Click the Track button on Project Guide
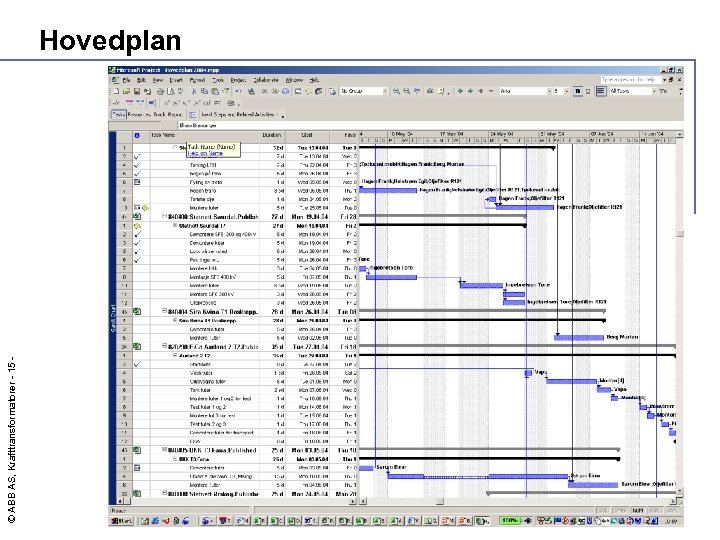 (x=159, y=115)
